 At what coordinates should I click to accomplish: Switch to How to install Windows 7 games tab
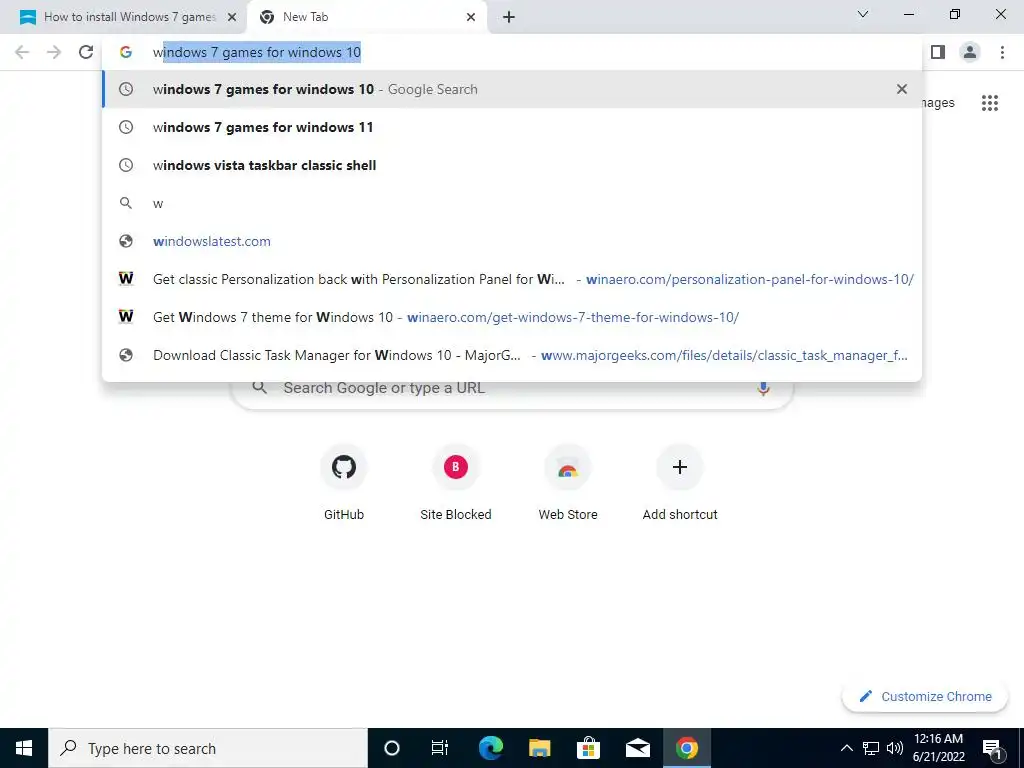(x=123, y=17)
